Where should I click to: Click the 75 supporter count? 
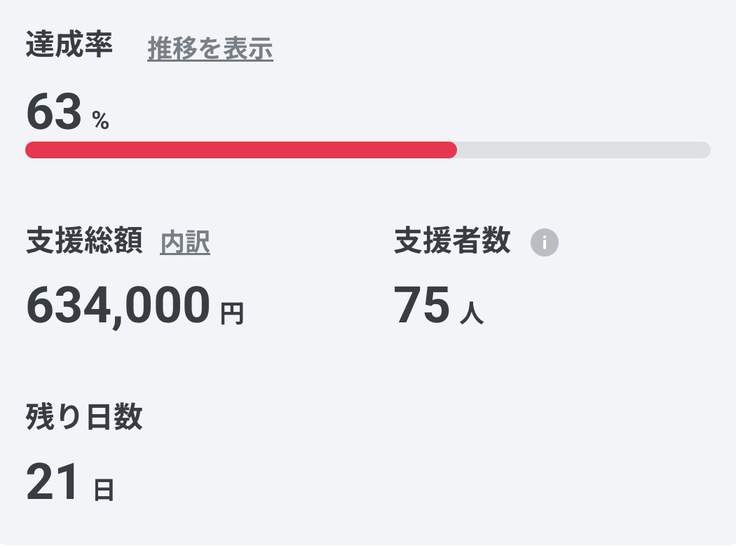[x=421, y=305]
